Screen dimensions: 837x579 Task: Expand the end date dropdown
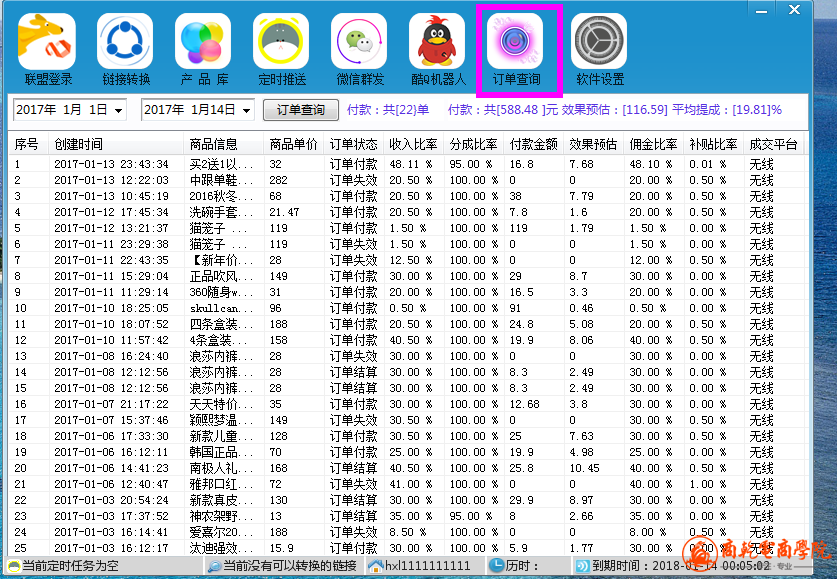[x=245, y=110]
